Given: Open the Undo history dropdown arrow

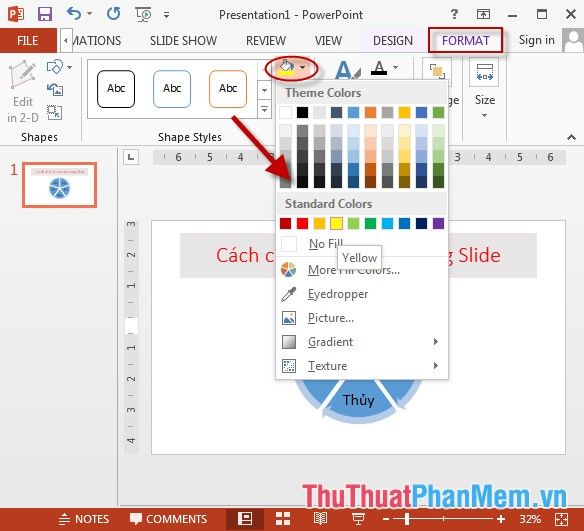Looking at the screenshot, I should coord(89,14).
